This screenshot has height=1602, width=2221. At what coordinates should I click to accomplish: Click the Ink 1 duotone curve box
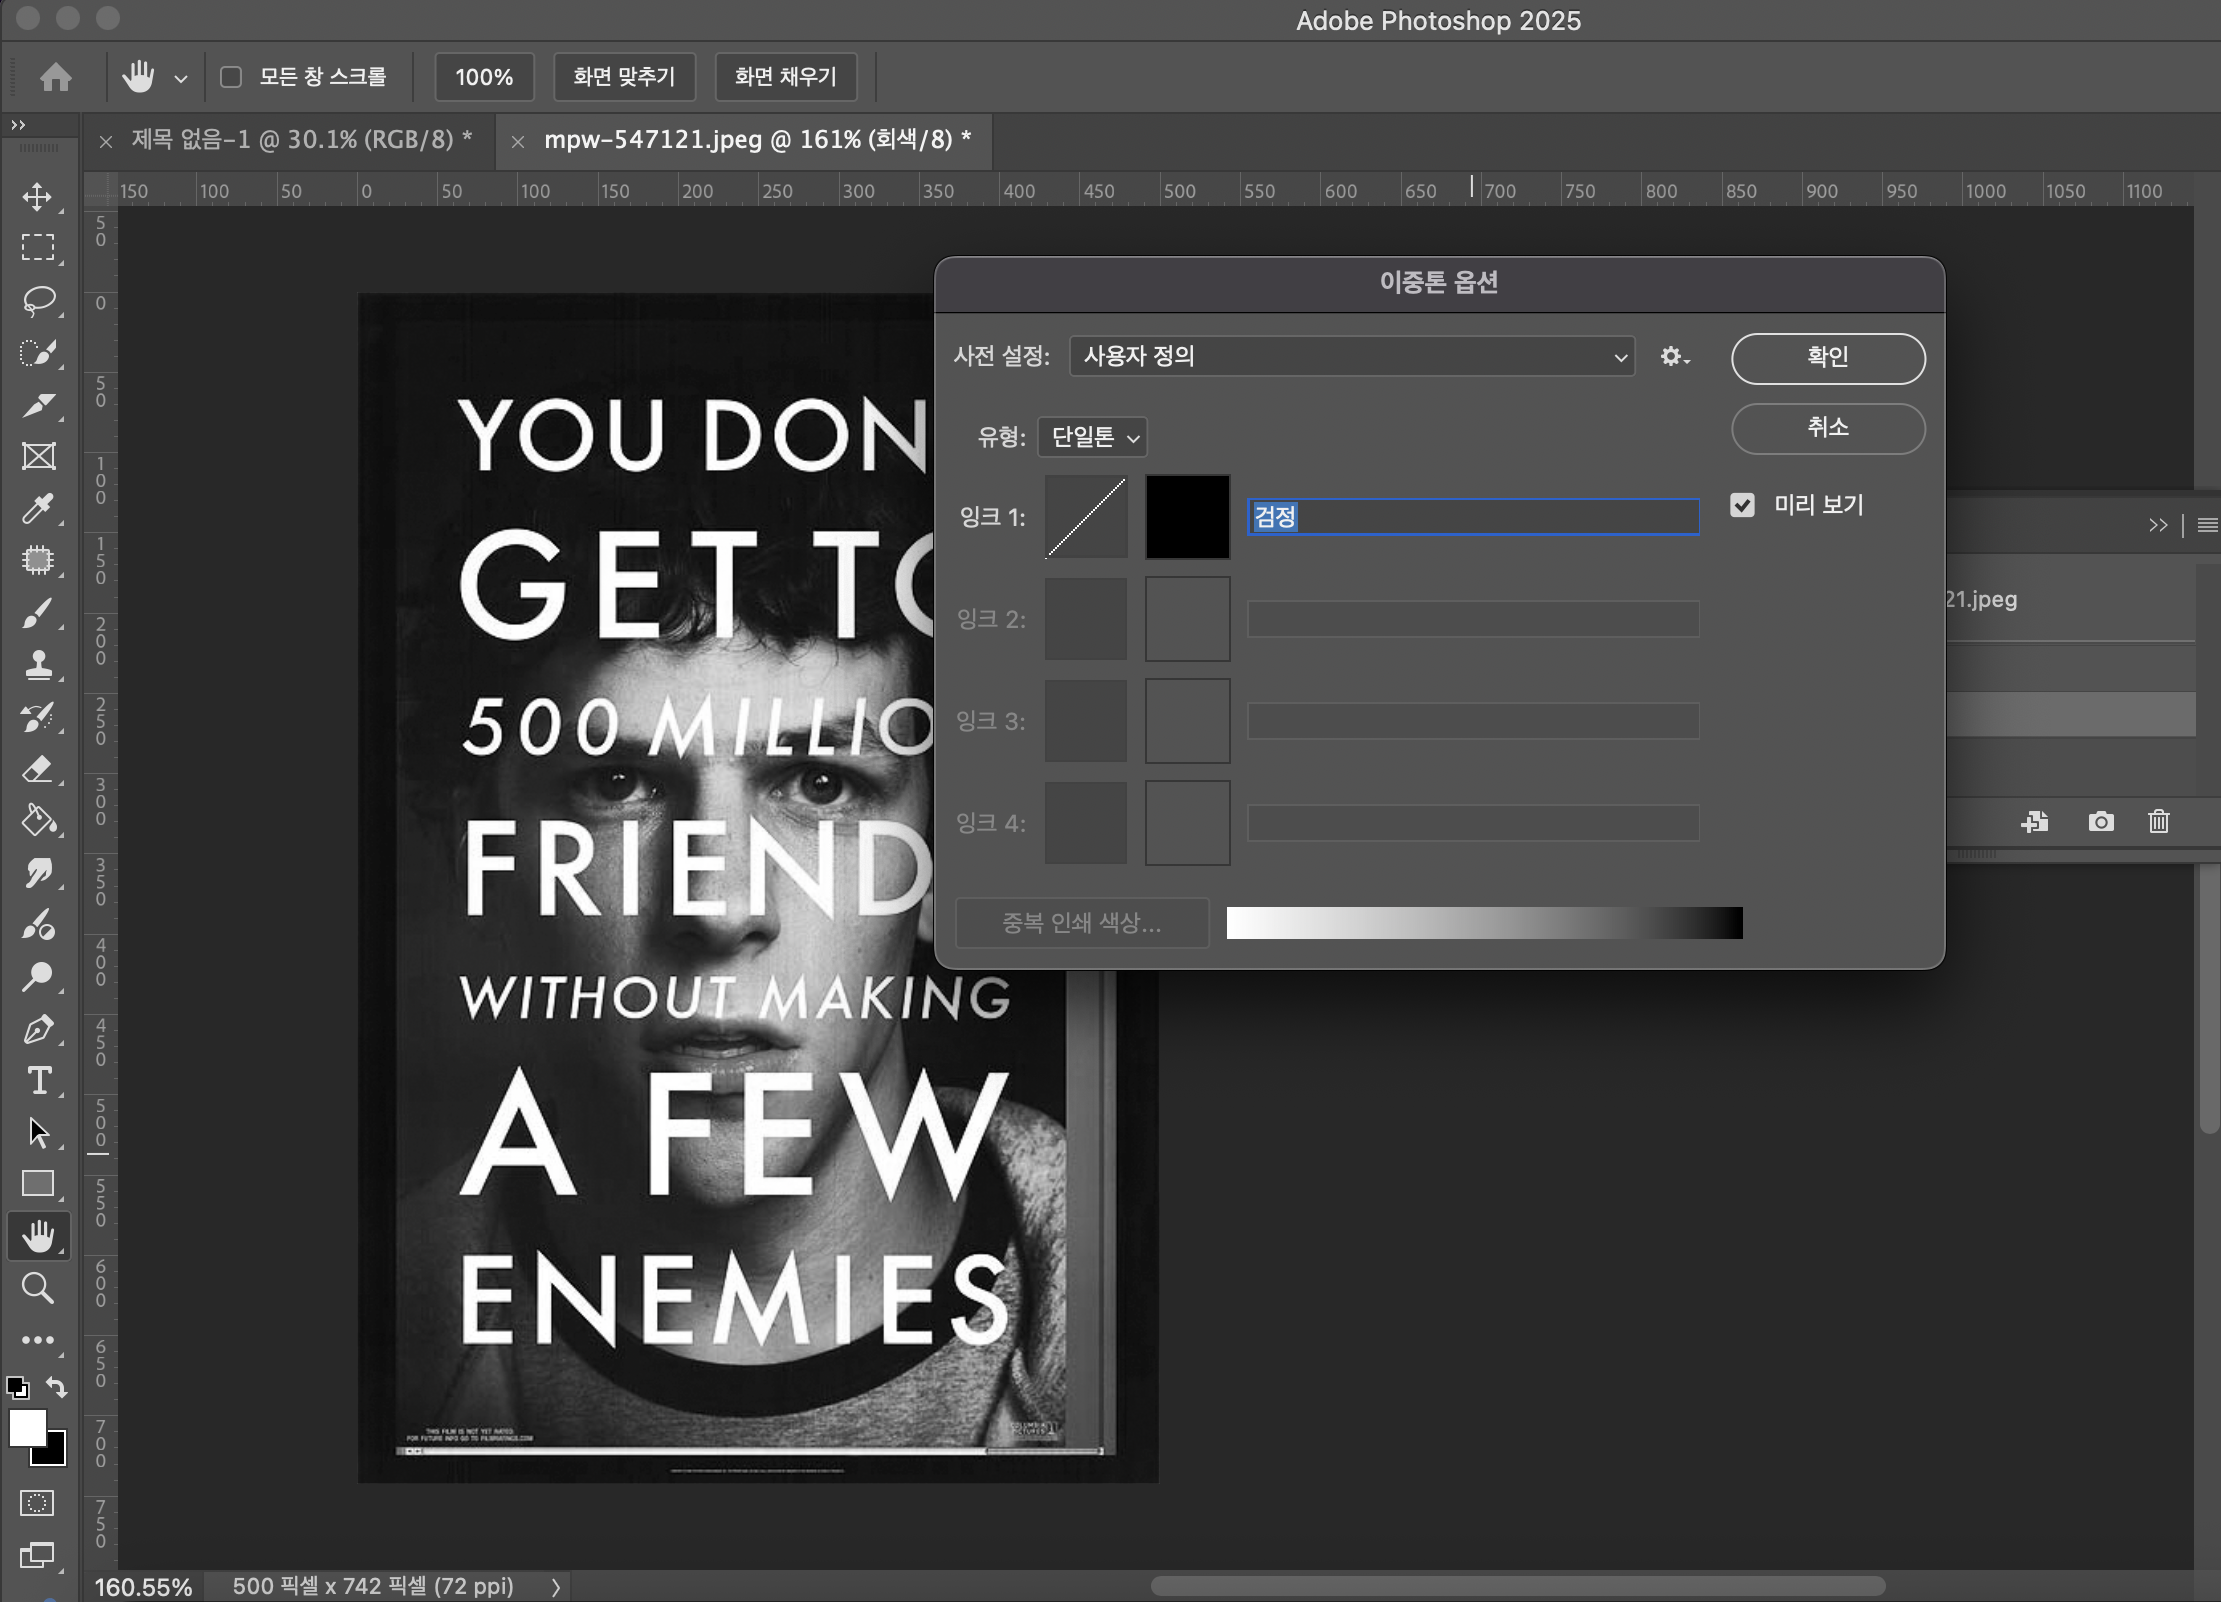click(1086, 517)
